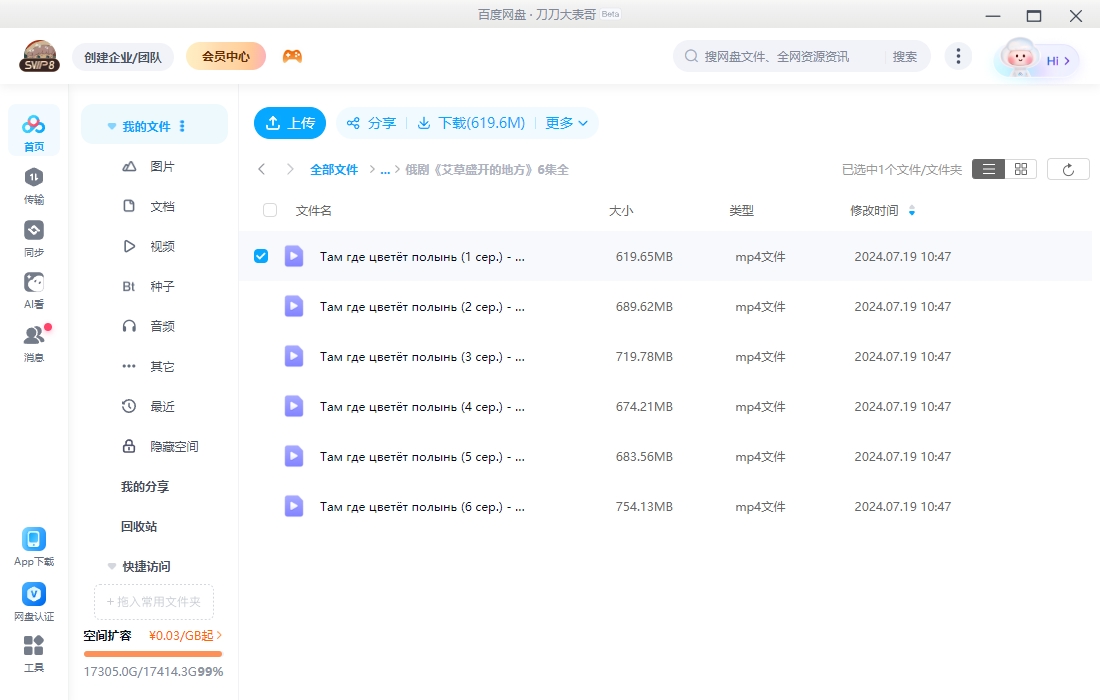This screenshot has height=700, width=1100.
Task: Click the storage usage progress bar
Action: [x=152, y=652]
